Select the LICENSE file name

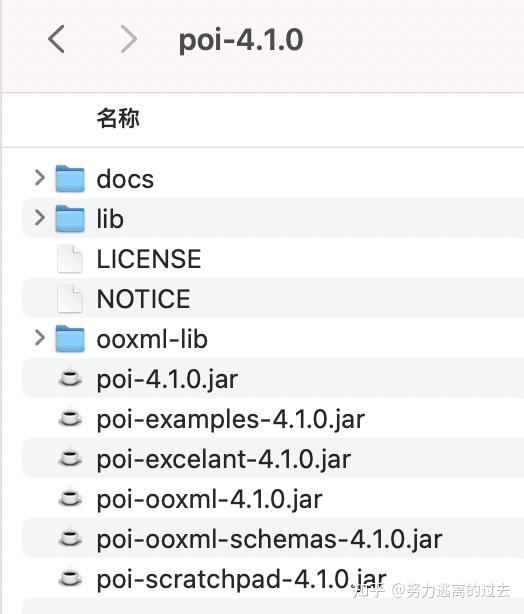pyautogui.click(x=149, y=259)
